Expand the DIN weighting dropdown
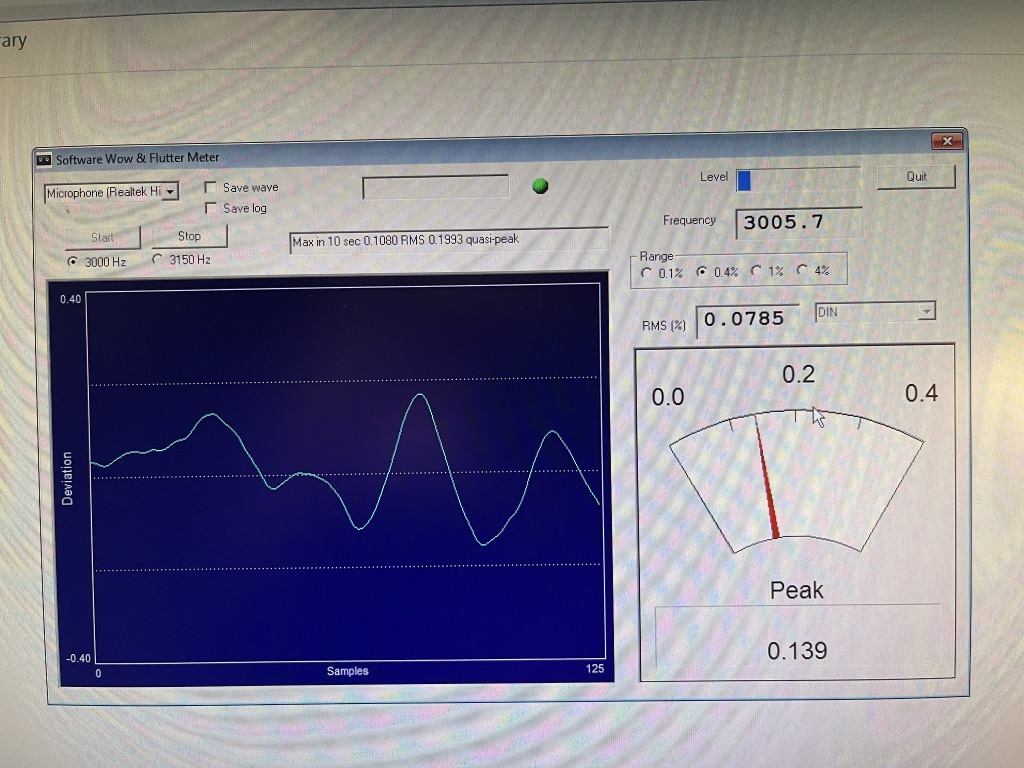This screenshot has width=1024, height=768. pyautogui.click(x=925, y=312)
